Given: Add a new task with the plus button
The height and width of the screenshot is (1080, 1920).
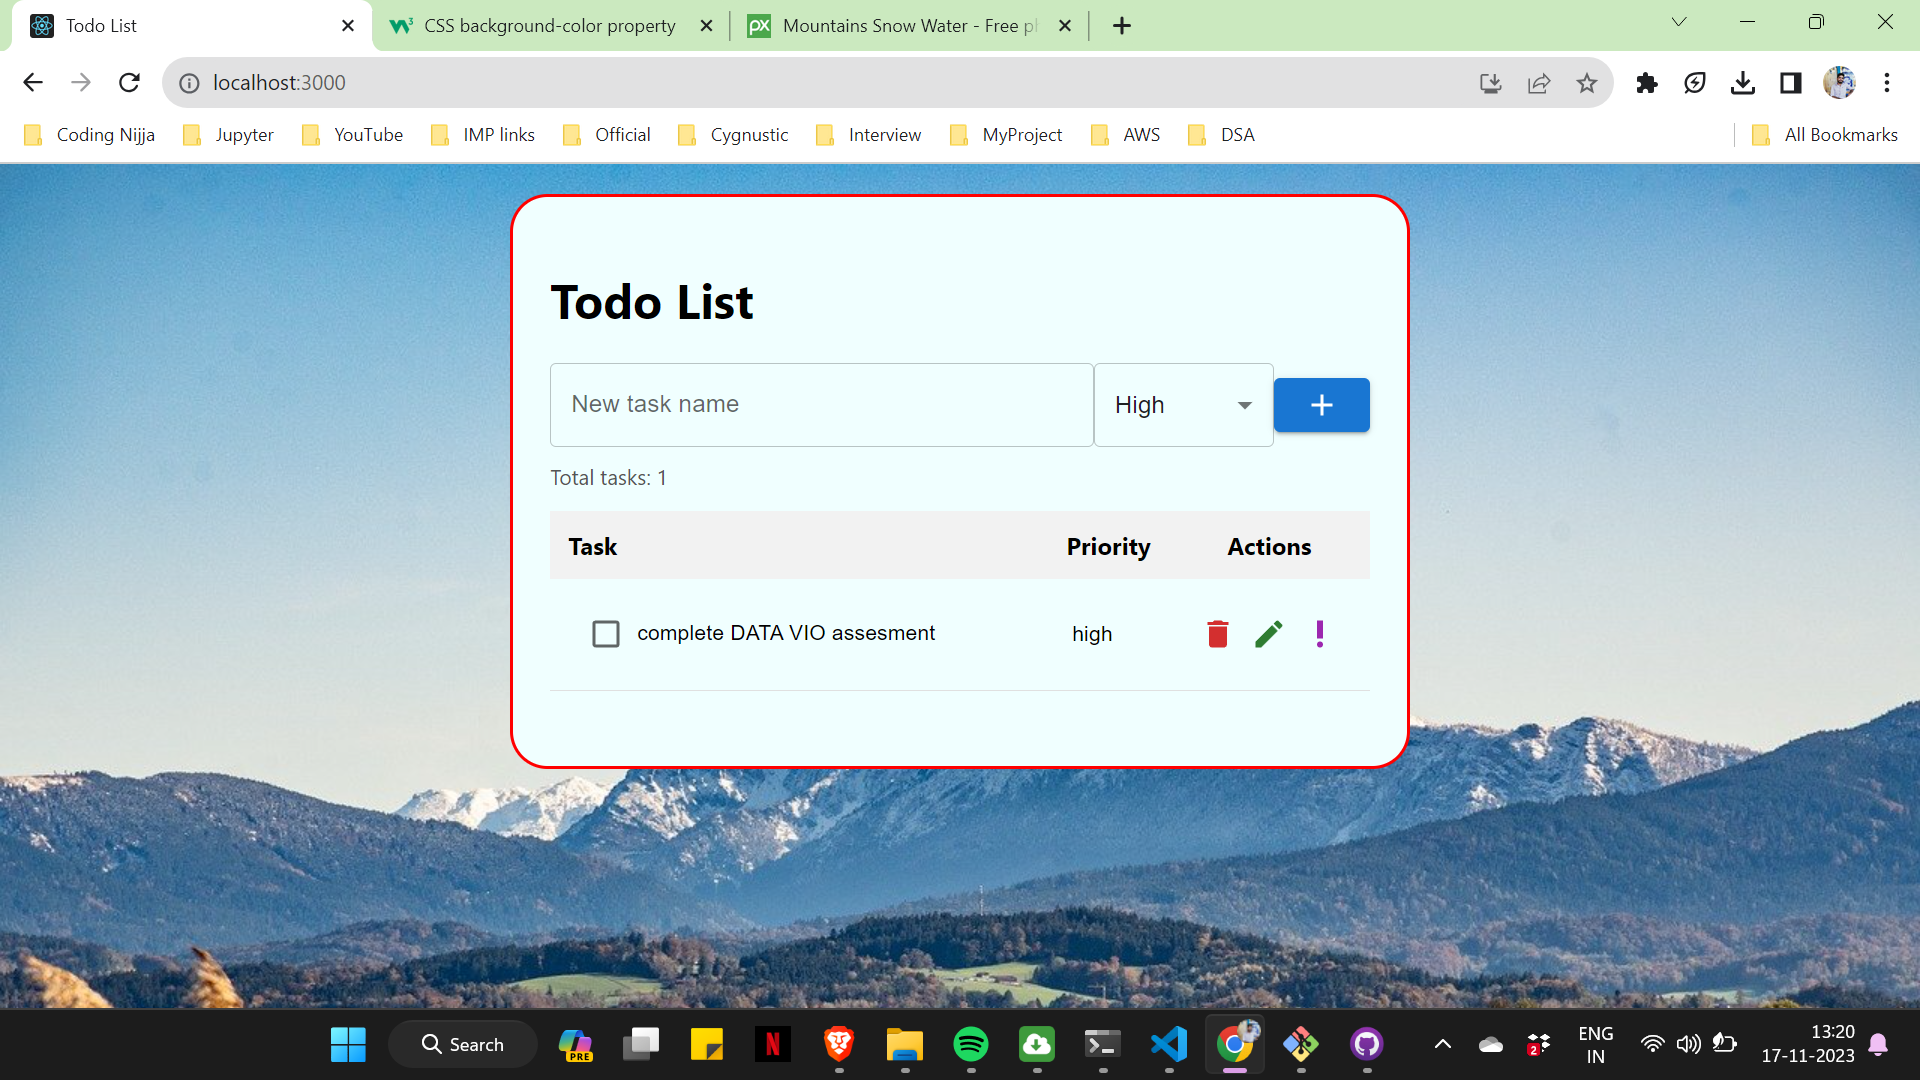Looking at the screenshot, I should [x=1321, y=404].
